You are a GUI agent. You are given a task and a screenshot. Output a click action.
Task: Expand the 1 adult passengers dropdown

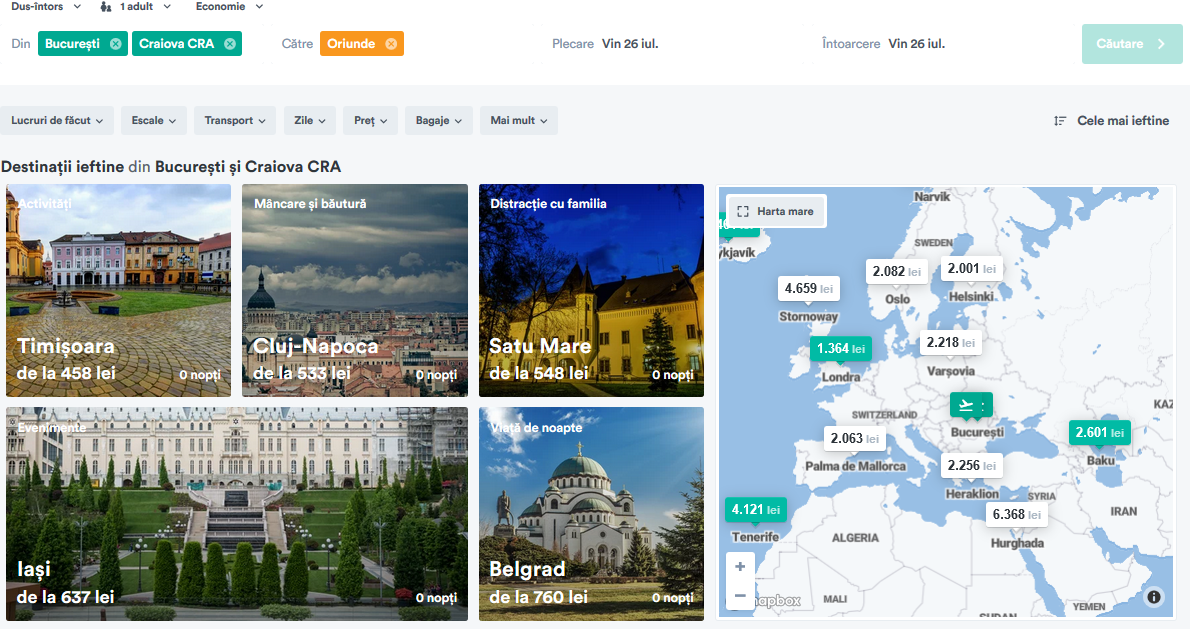tap(136, 7)
